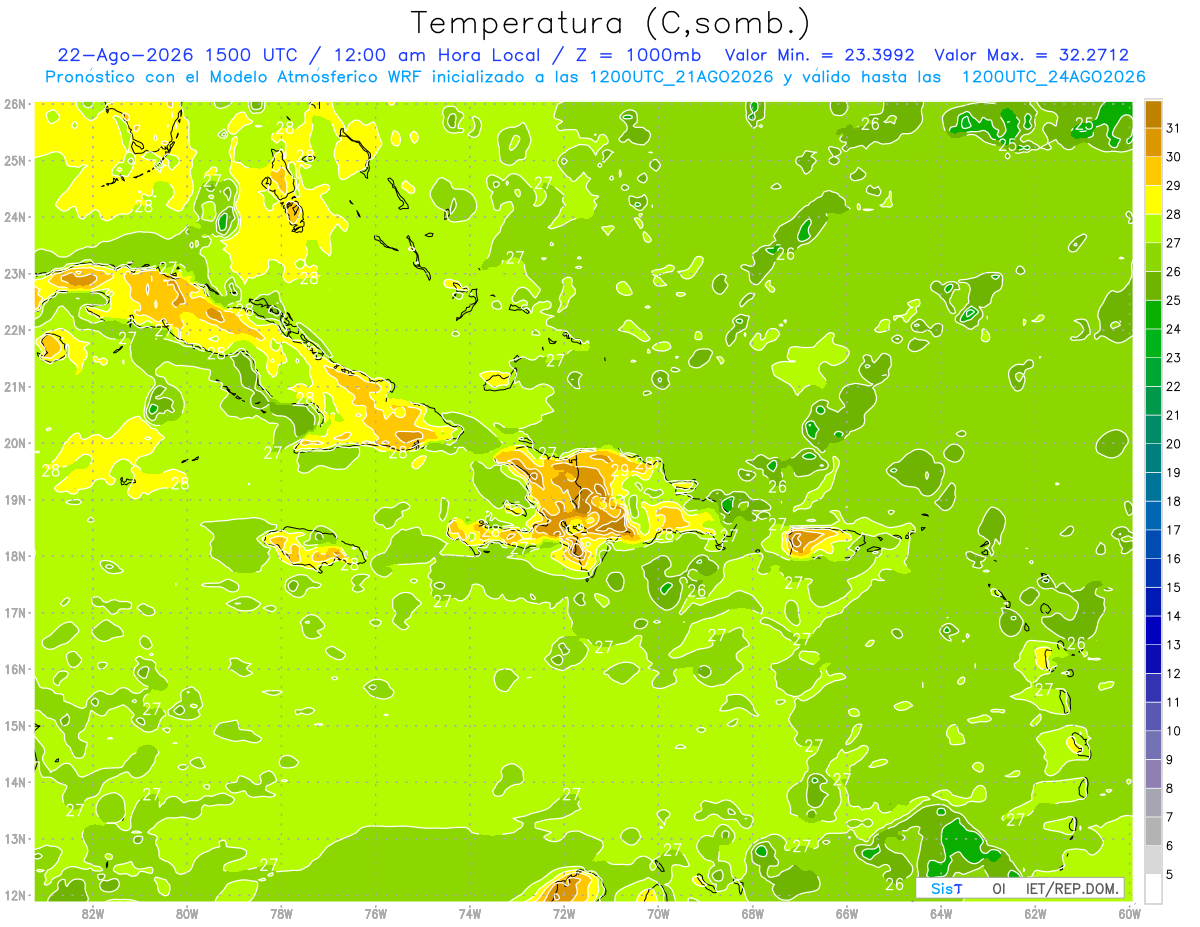Click legend value 24
This screenshot has height=927, width=1200.
pos(1173,329)
